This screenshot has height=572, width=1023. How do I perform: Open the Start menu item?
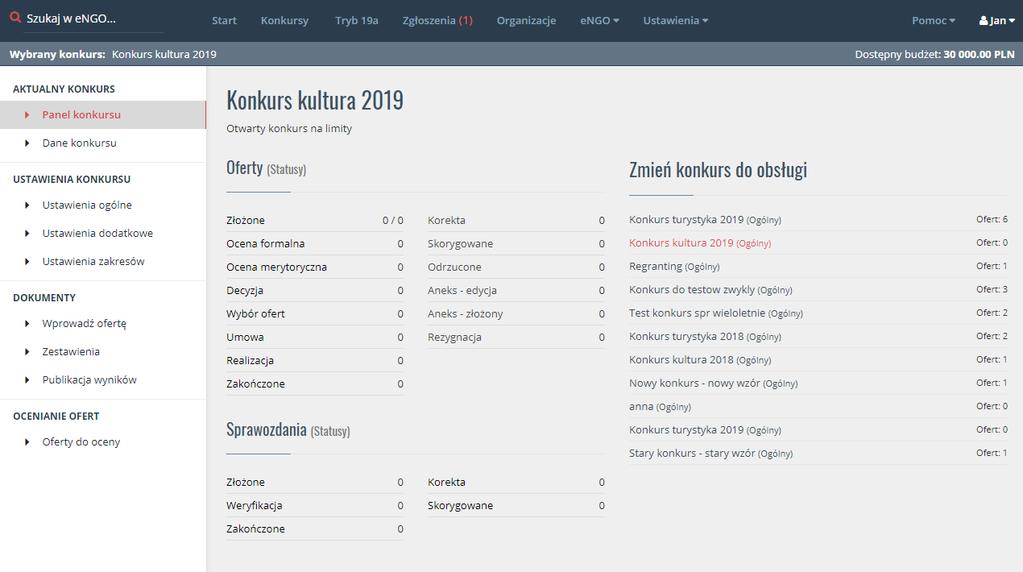[224, 20]
